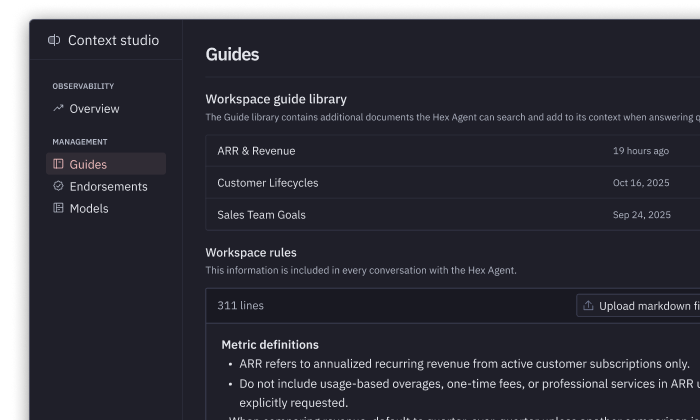Viewport: 700px width, 420px height.
Task: Click the Metric definitions heading in rules editor
Action: (270, 344)
